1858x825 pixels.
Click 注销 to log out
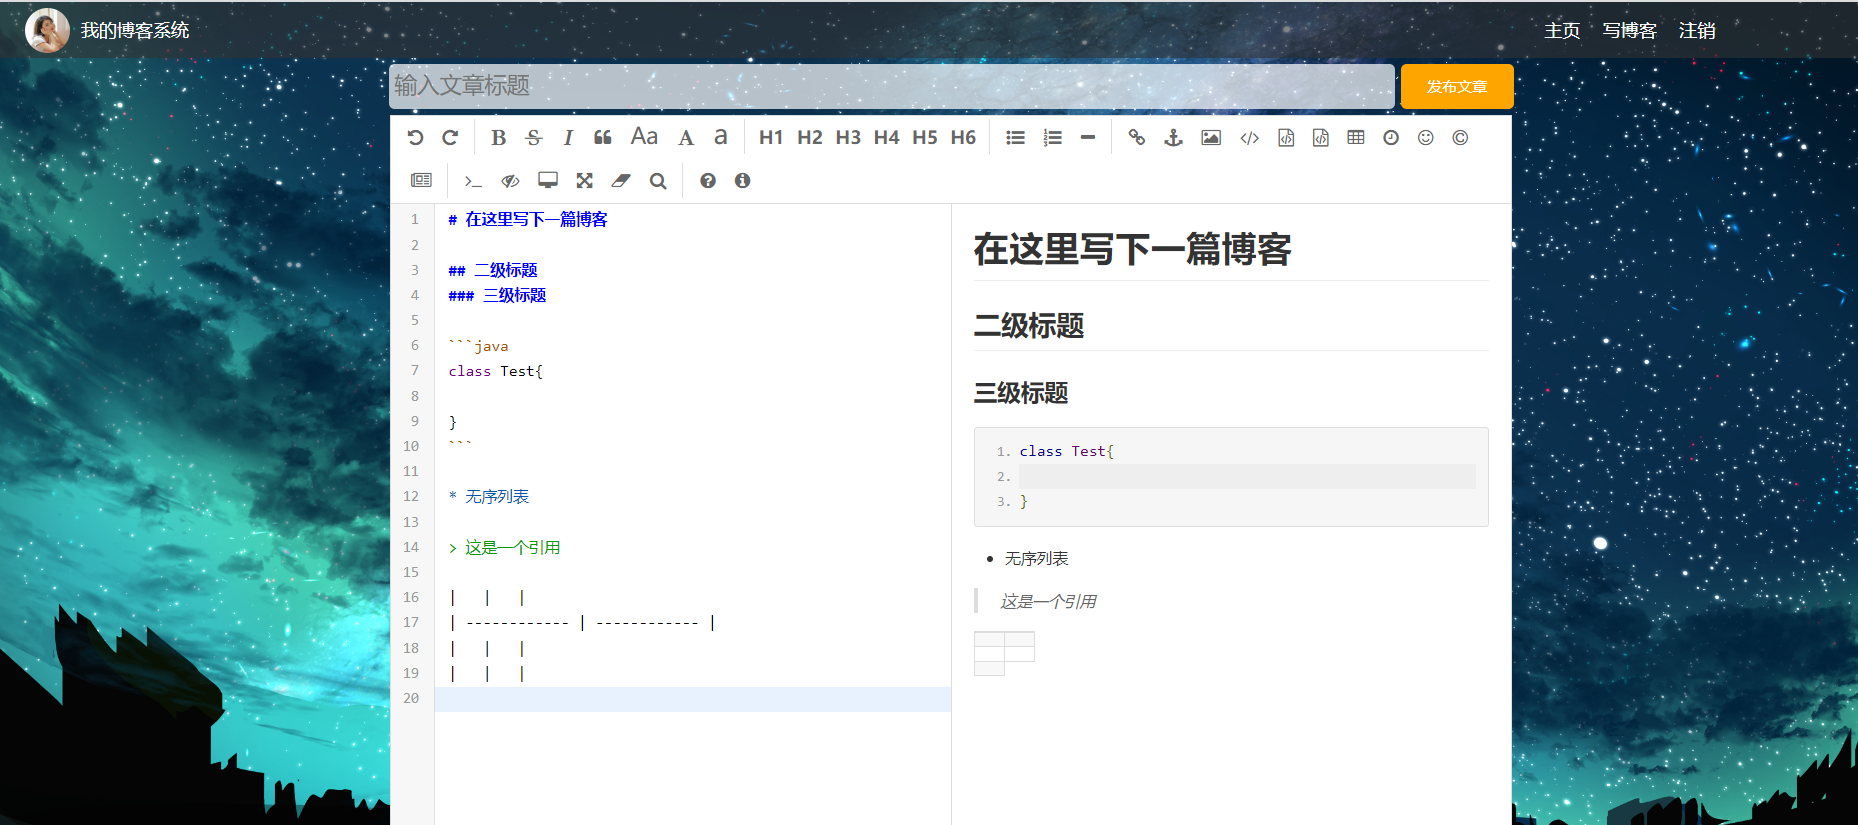coord(1697,31)
